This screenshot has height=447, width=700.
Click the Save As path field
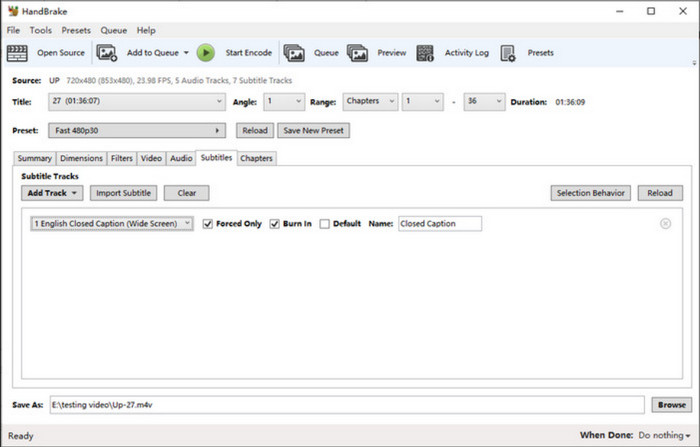coord(347,405)
